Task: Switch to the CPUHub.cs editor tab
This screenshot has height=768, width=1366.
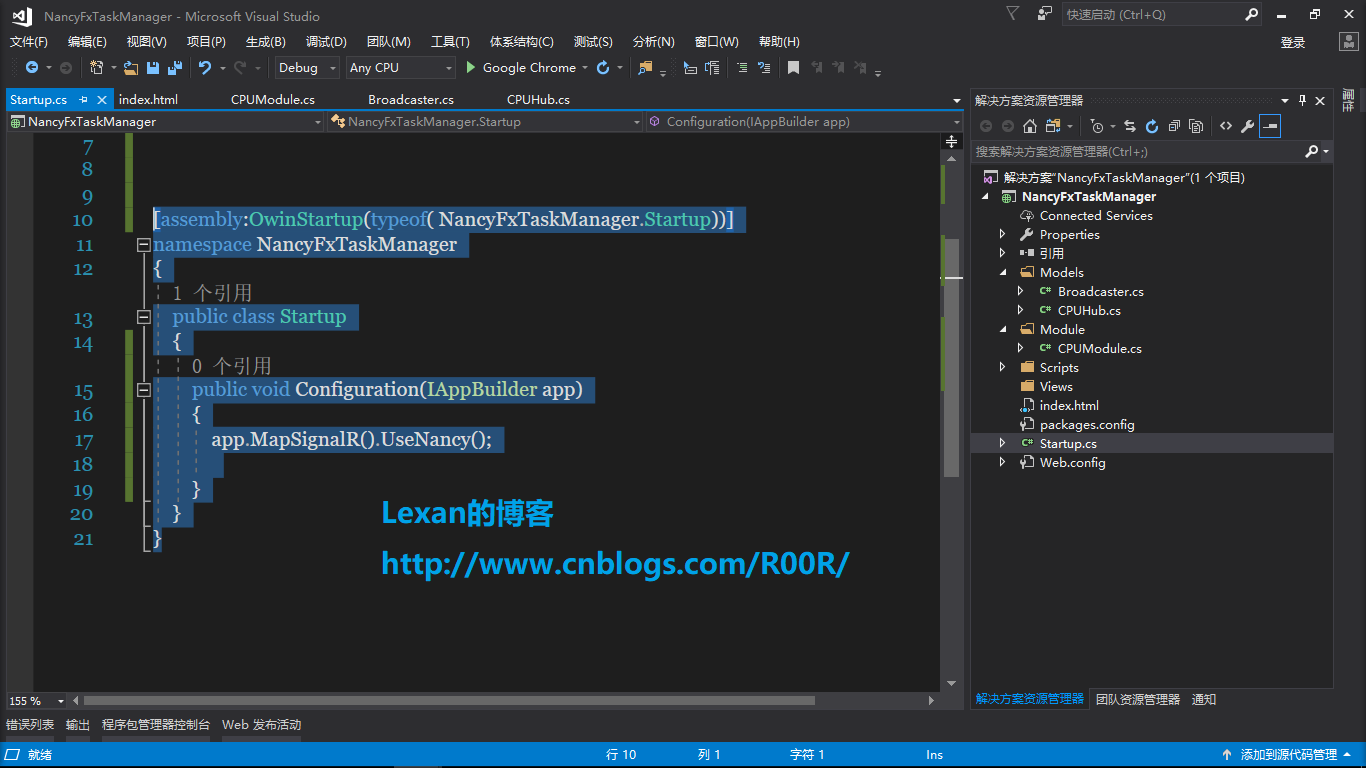Action: click(x=538, y=100)
